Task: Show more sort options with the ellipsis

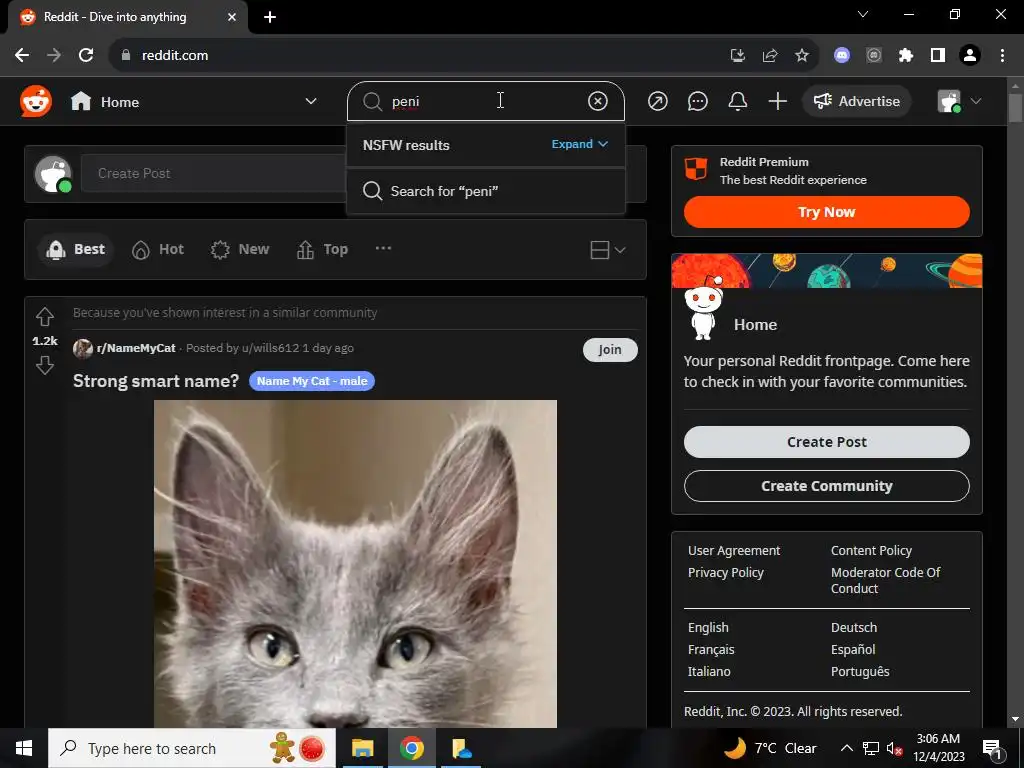Action: pos(383,248)
